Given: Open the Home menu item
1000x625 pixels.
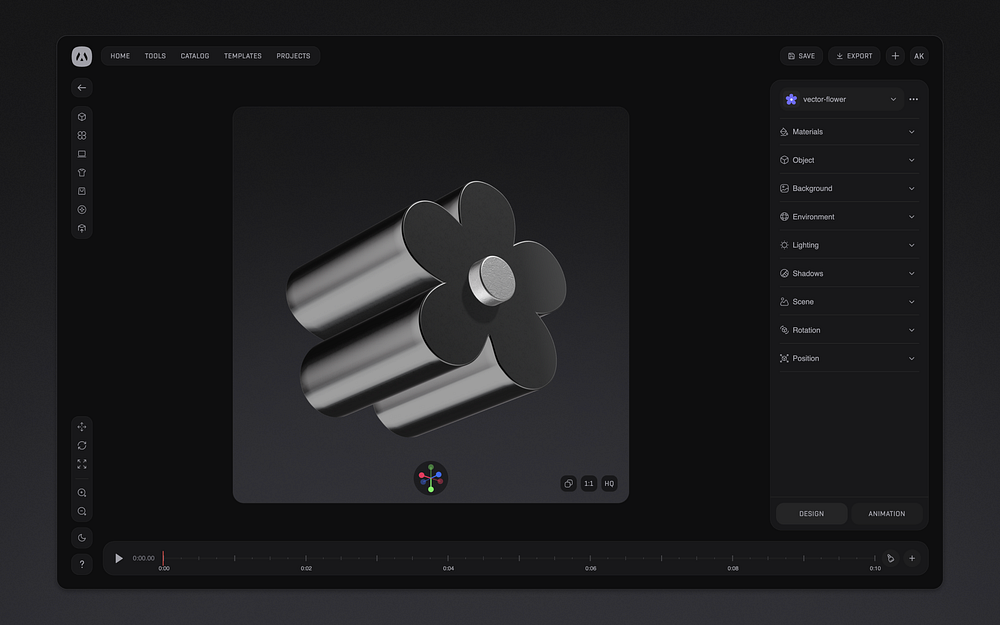Looking at the screenshot, I should pos(120,56).
